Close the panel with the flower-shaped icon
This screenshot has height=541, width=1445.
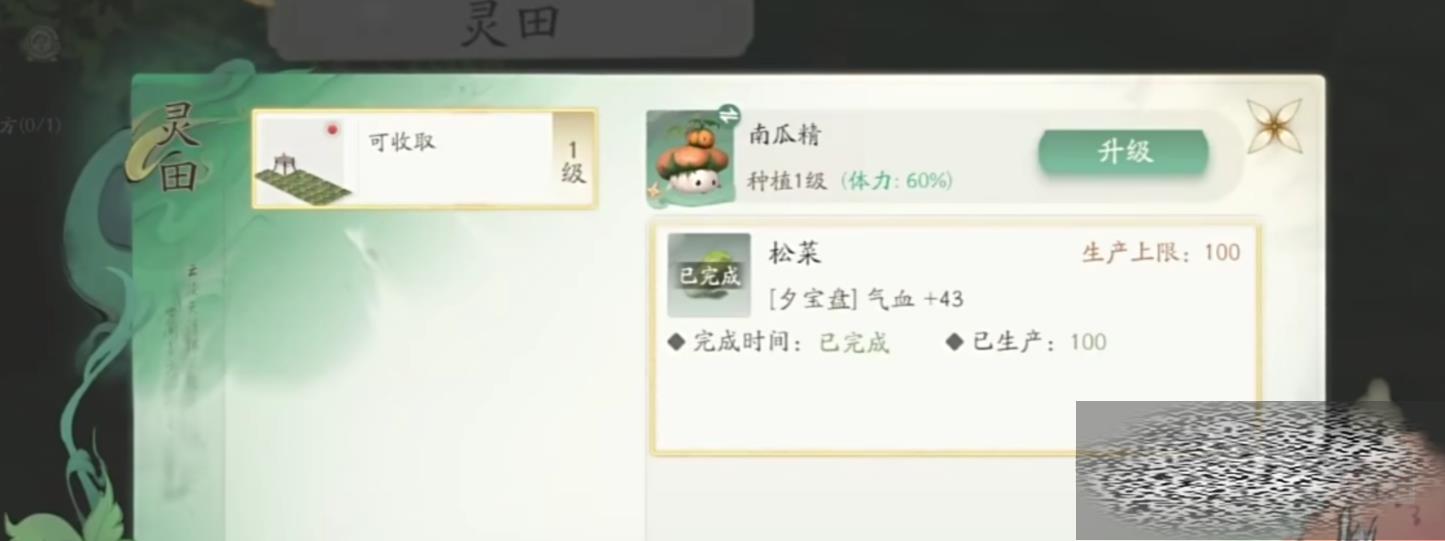(x=1274, y=126)
